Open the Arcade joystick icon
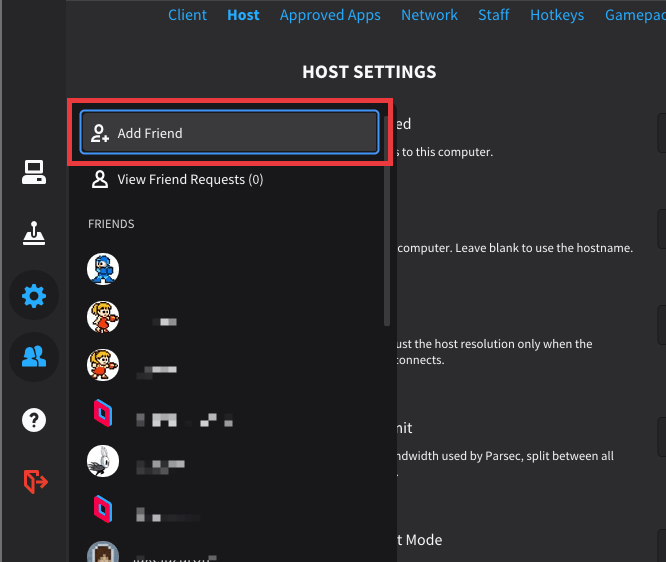 (x=34, y=234)
